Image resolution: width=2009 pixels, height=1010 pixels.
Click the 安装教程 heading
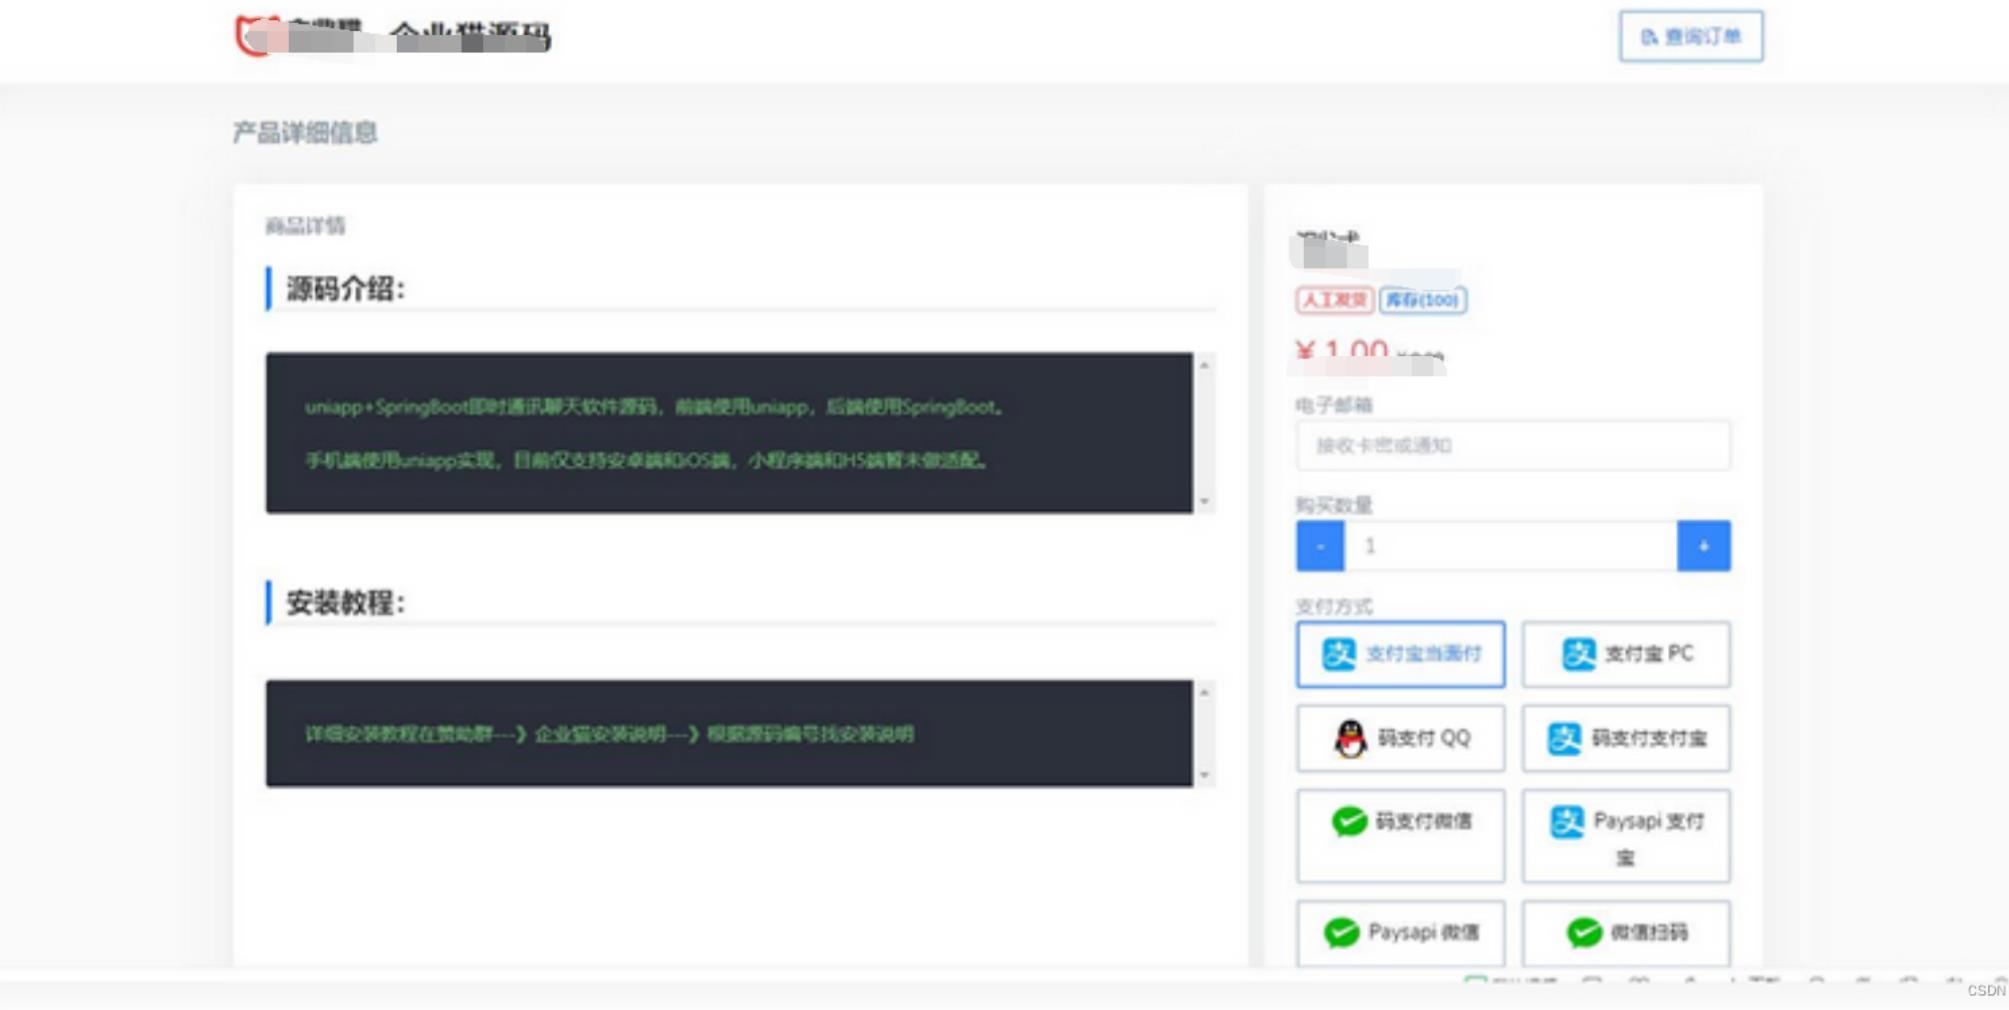pos(345,603)
